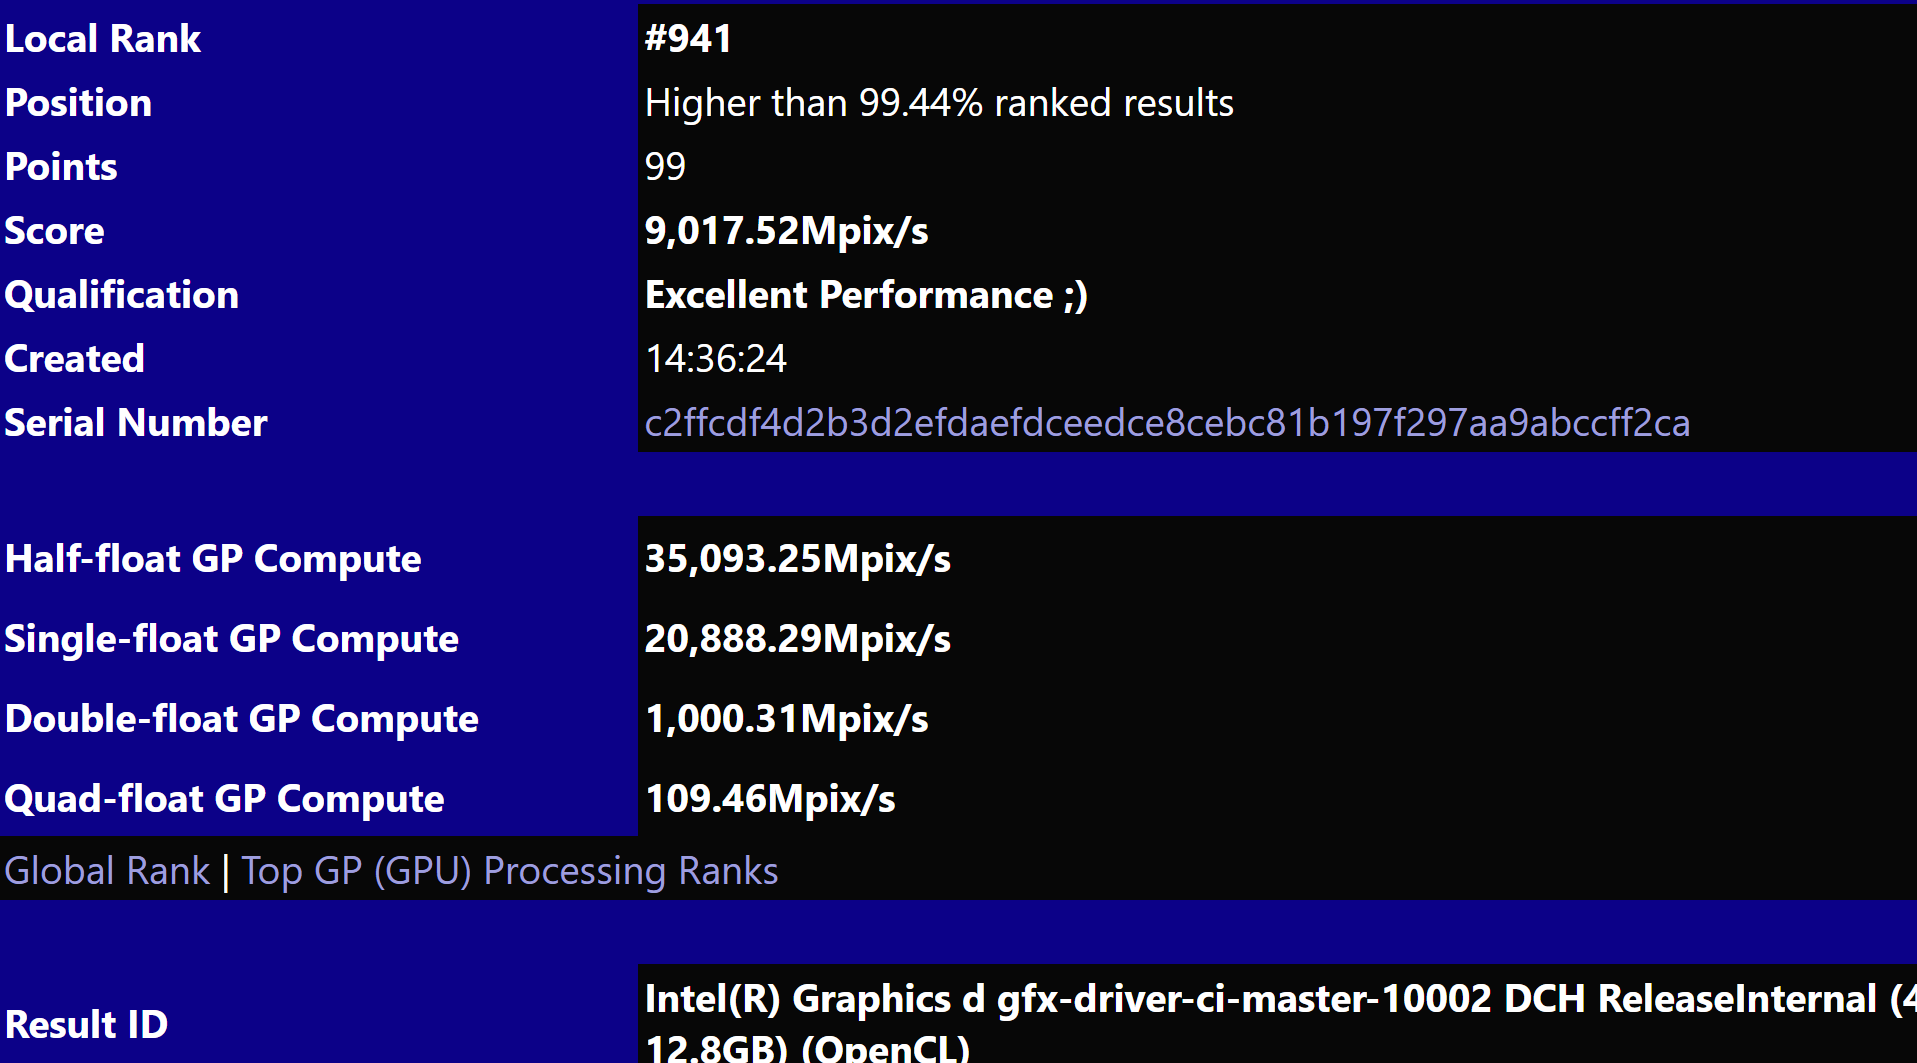
Task: Click the 1,000.31Mpix/s double-float value
Action: 786,719
